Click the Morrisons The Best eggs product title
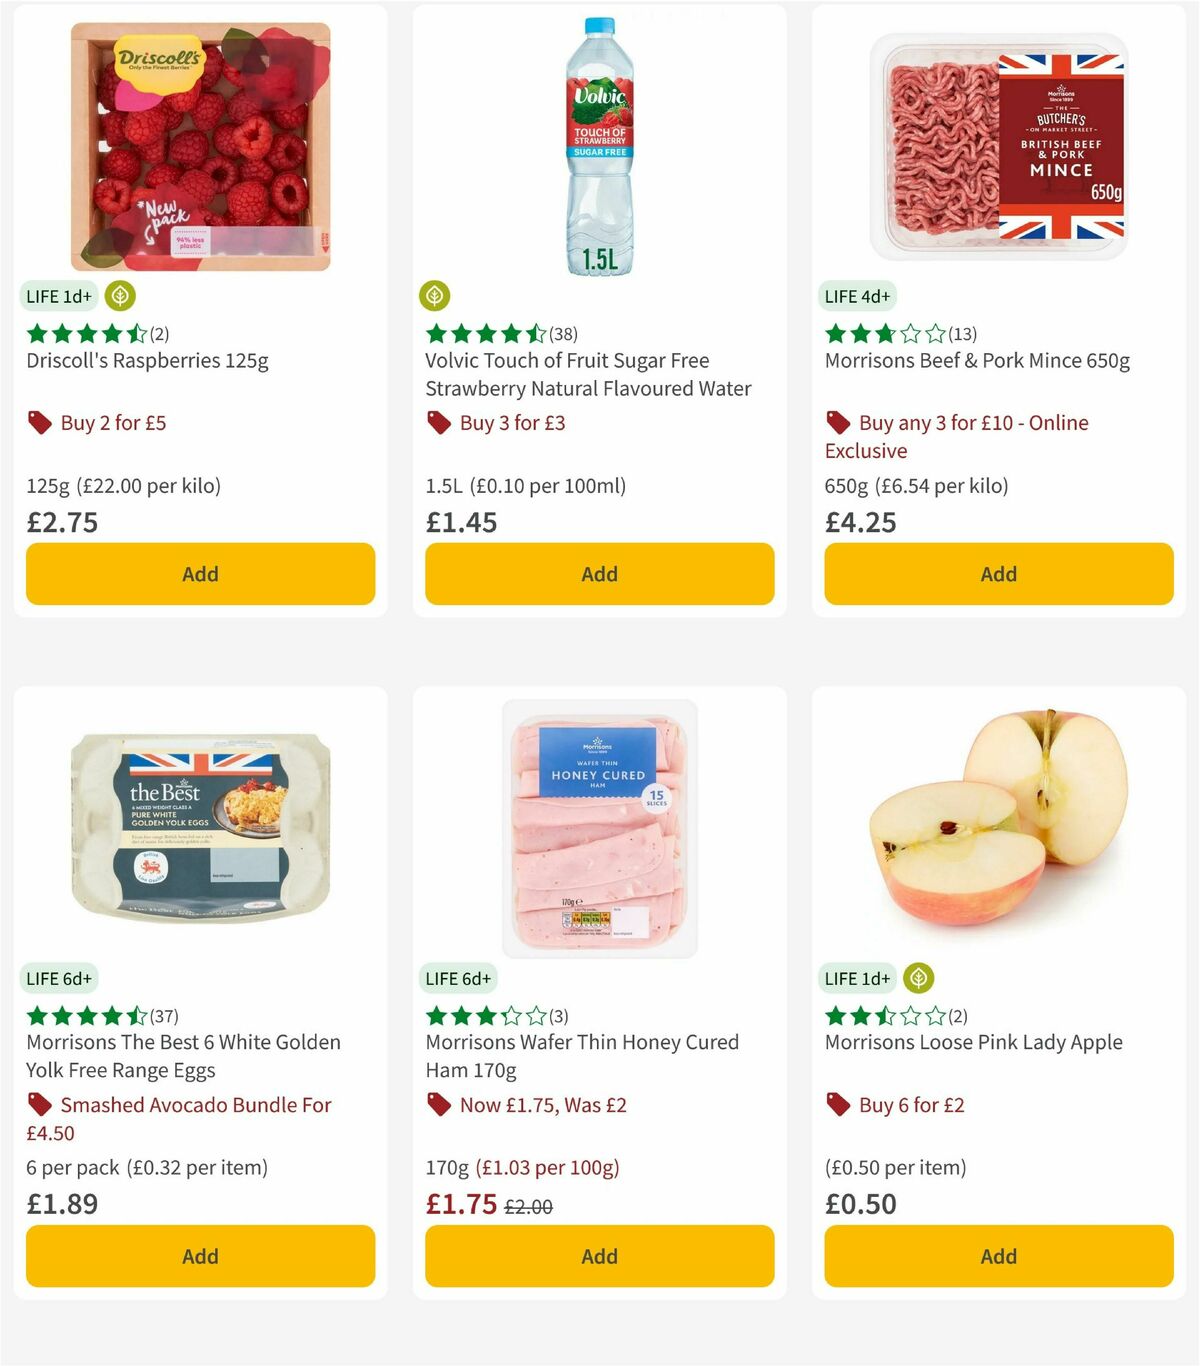Screen dimensions: 1200x1366 (x=183, y=1055)
